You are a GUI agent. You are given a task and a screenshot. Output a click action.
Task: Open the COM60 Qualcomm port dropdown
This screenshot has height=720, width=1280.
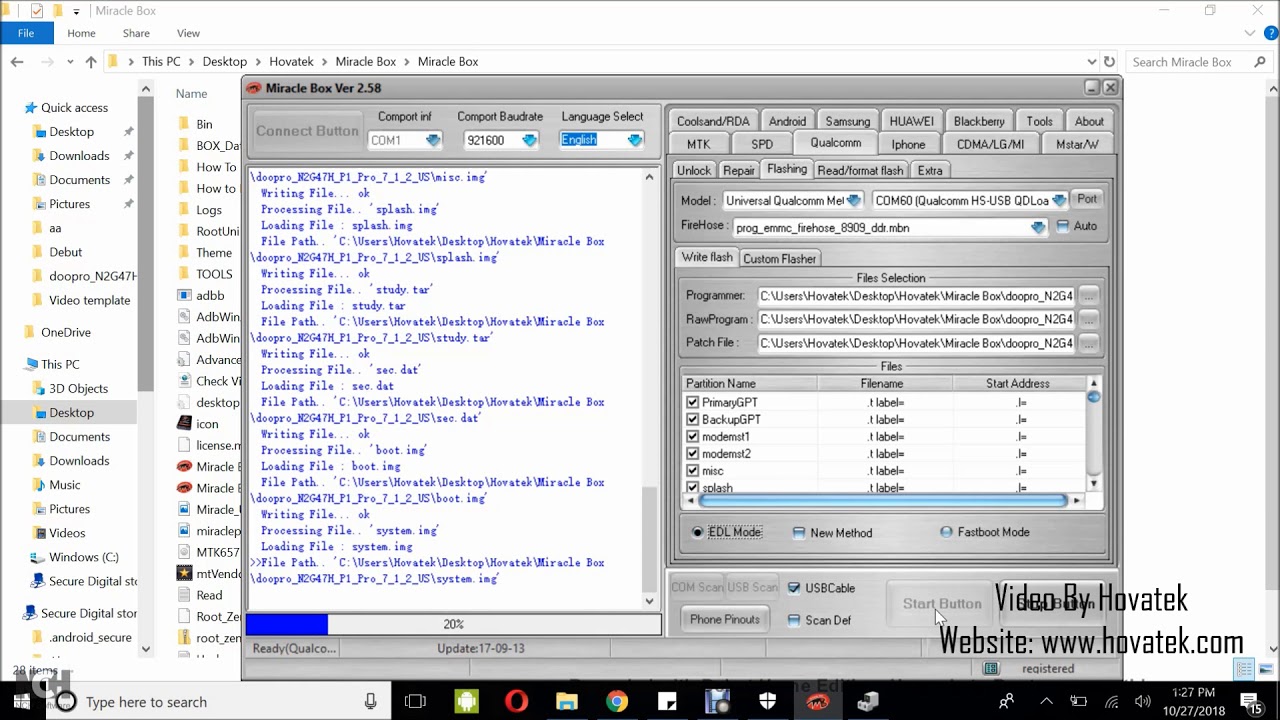[1059, 200]
